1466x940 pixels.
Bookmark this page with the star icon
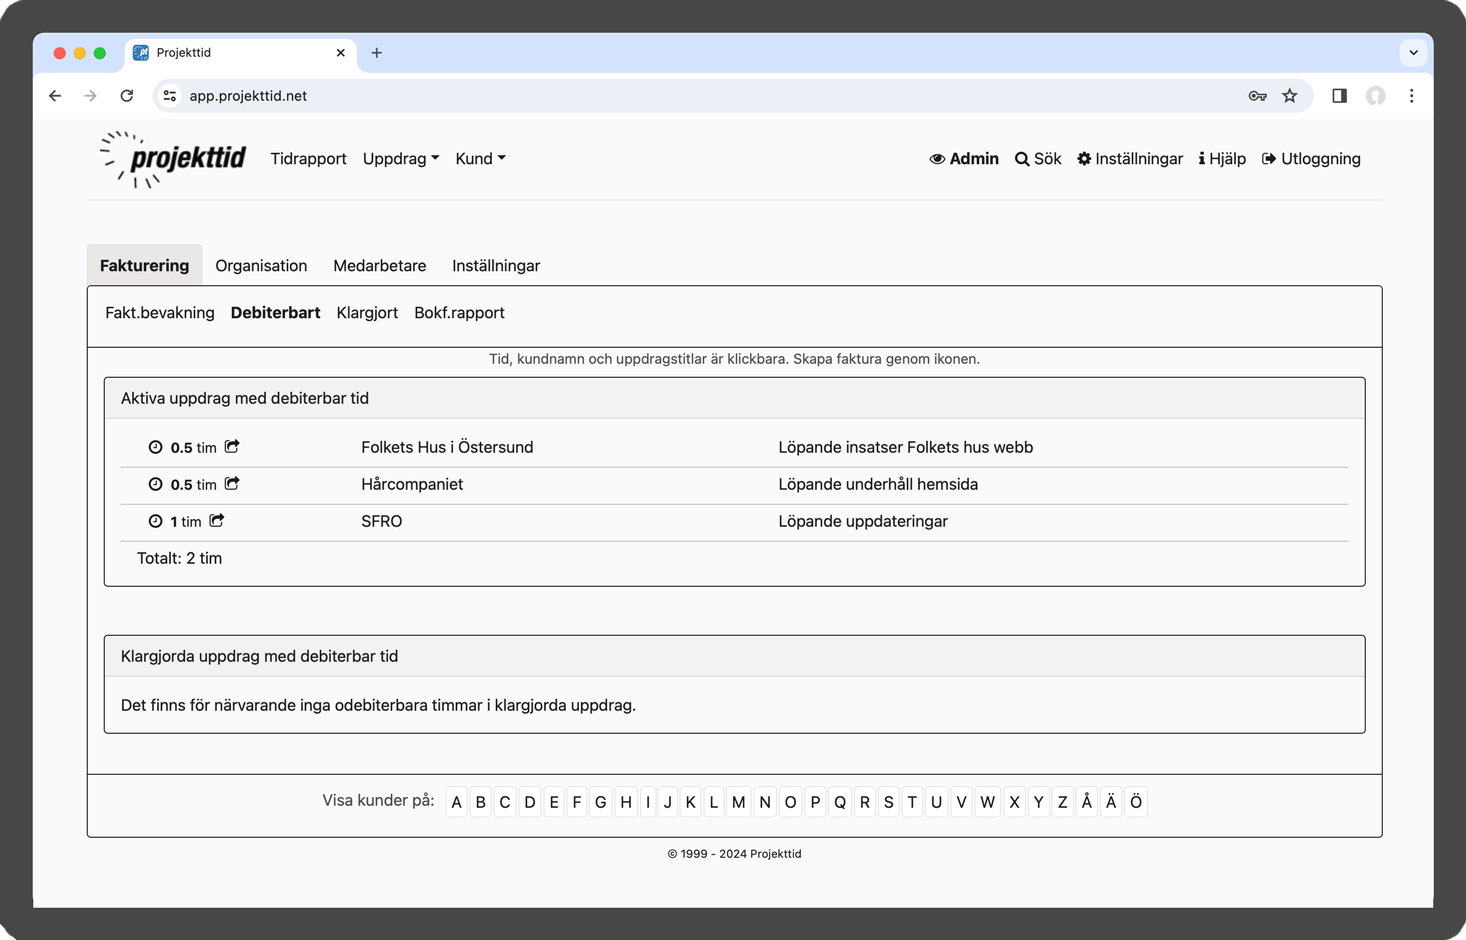pyautogui.click(x=1290, y=96)
